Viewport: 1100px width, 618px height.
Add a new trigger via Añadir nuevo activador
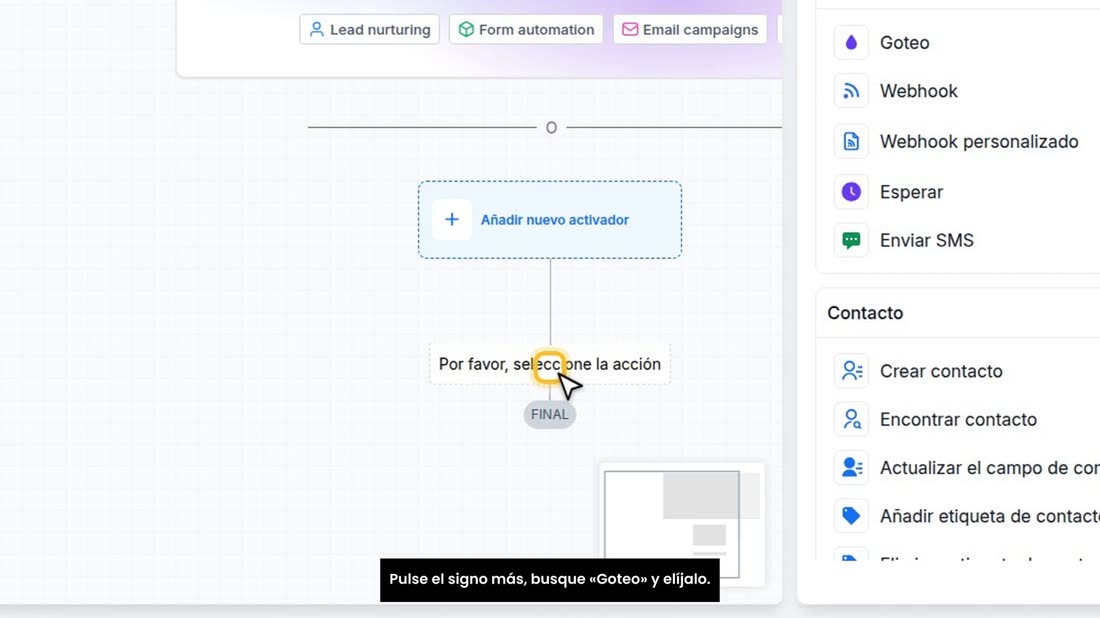point(550,220)
